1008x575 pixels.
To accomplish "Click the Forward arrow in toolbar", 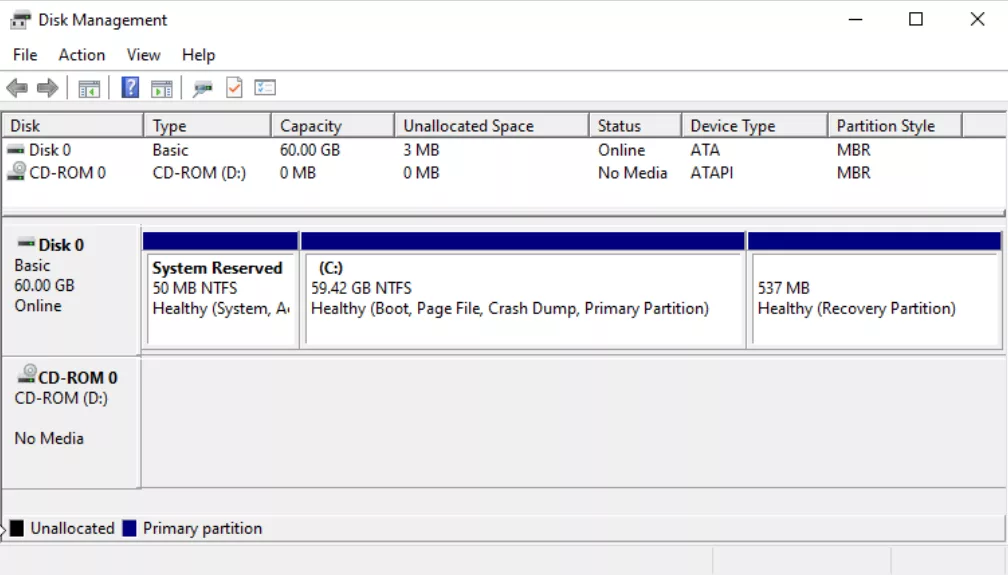I will [x=48, y=87].
